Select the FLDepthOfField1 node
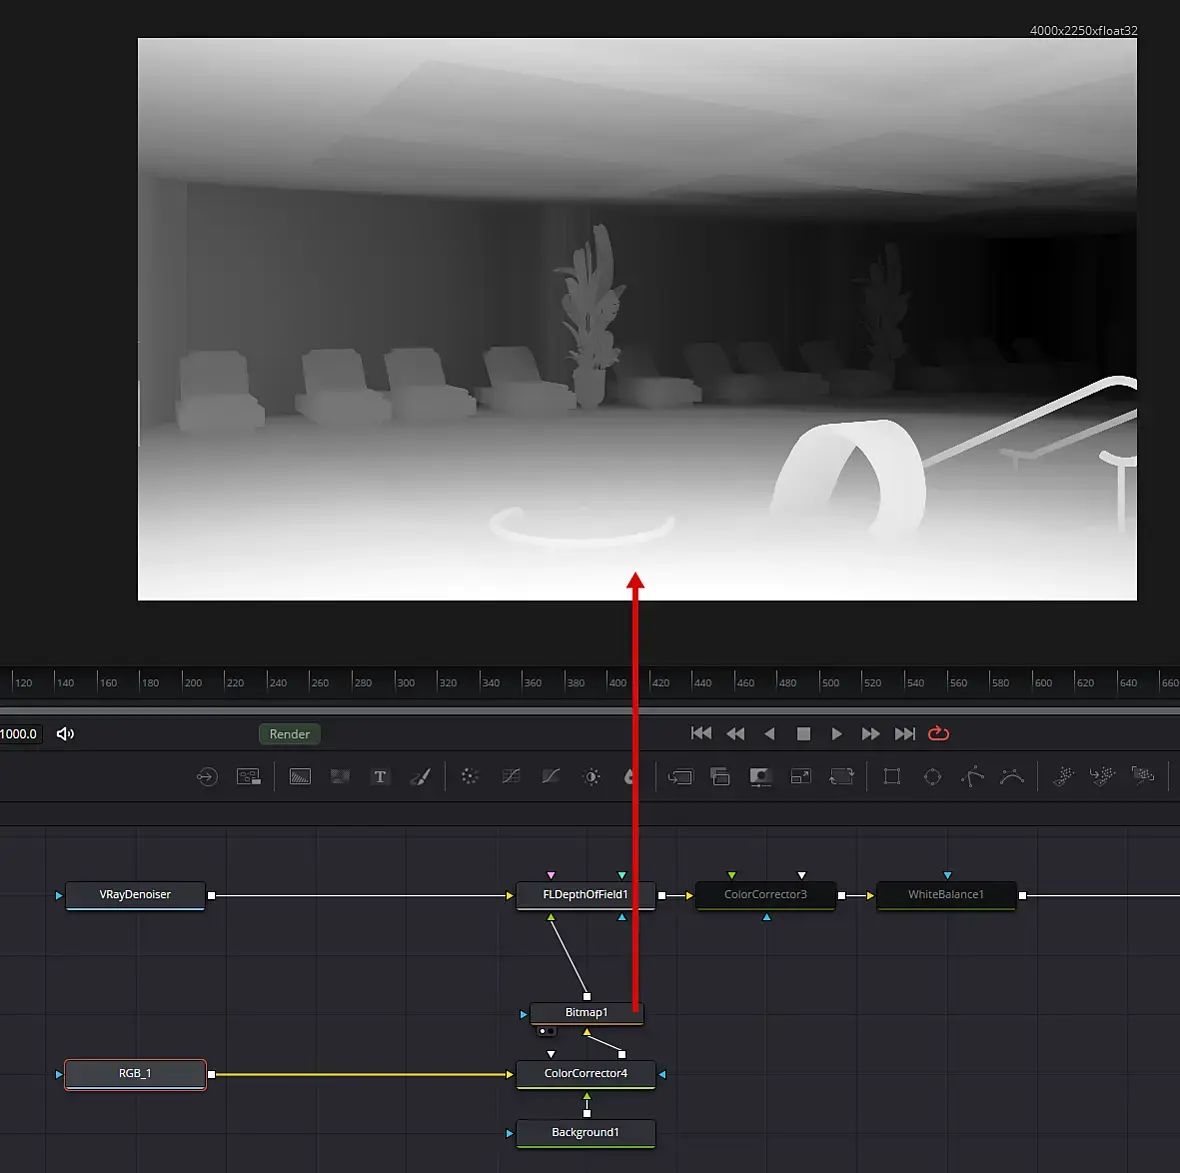The width and height of the screenshot is (1180, 1173). [x=585, y=895]
